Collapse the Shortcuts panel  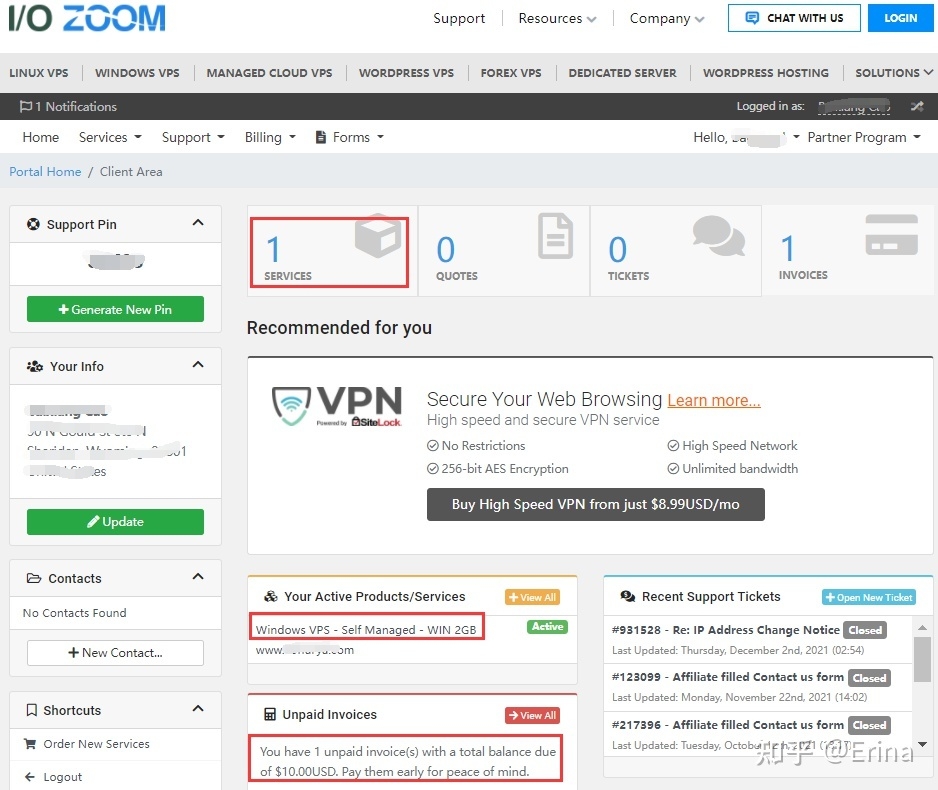[x=198, y=709]
